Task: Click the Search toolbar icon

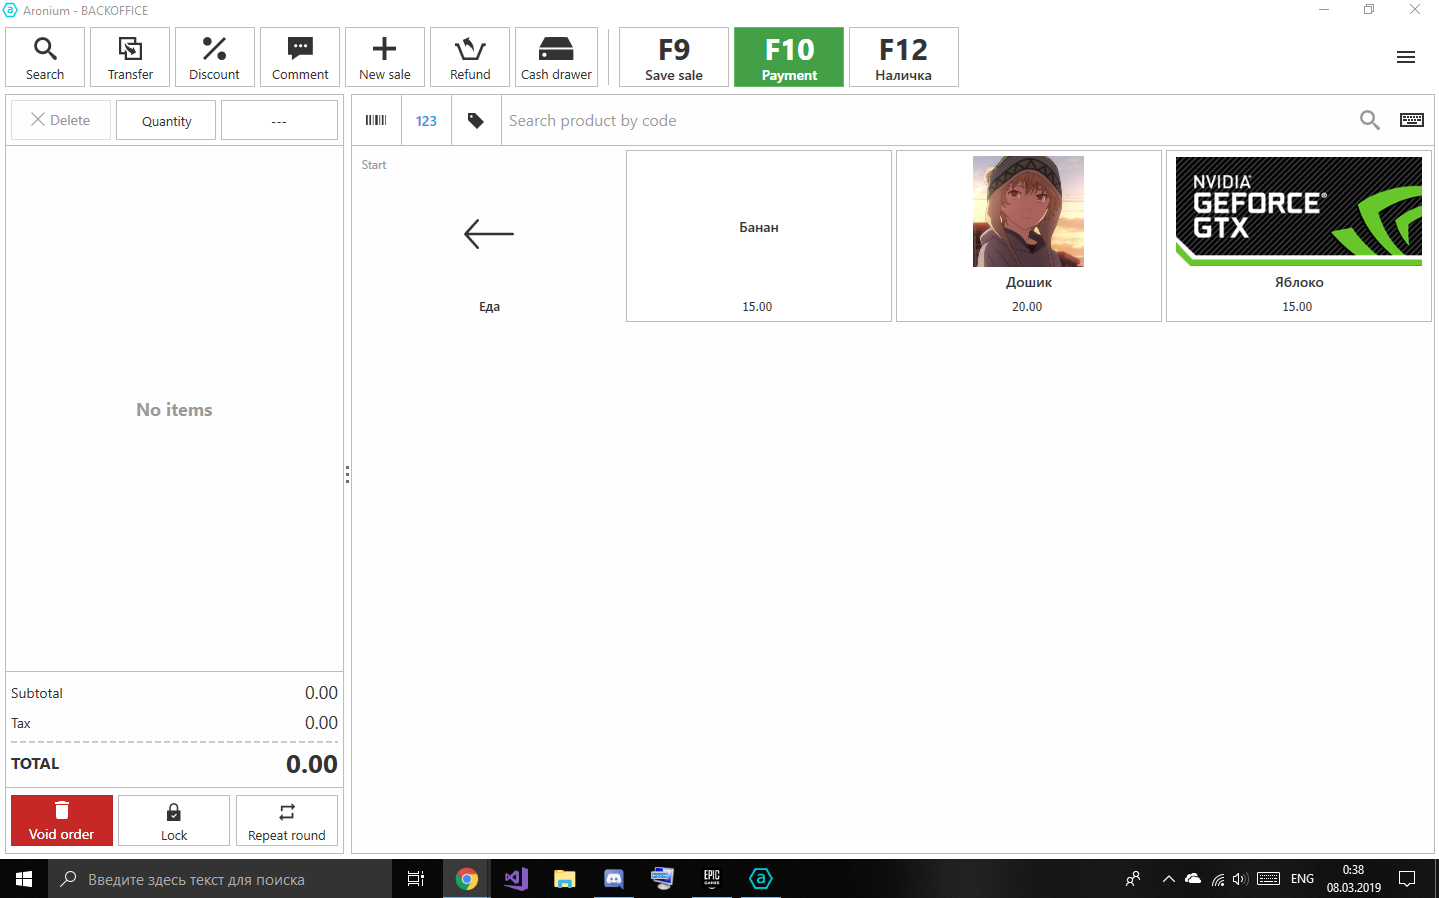Action: pos(45,58)
